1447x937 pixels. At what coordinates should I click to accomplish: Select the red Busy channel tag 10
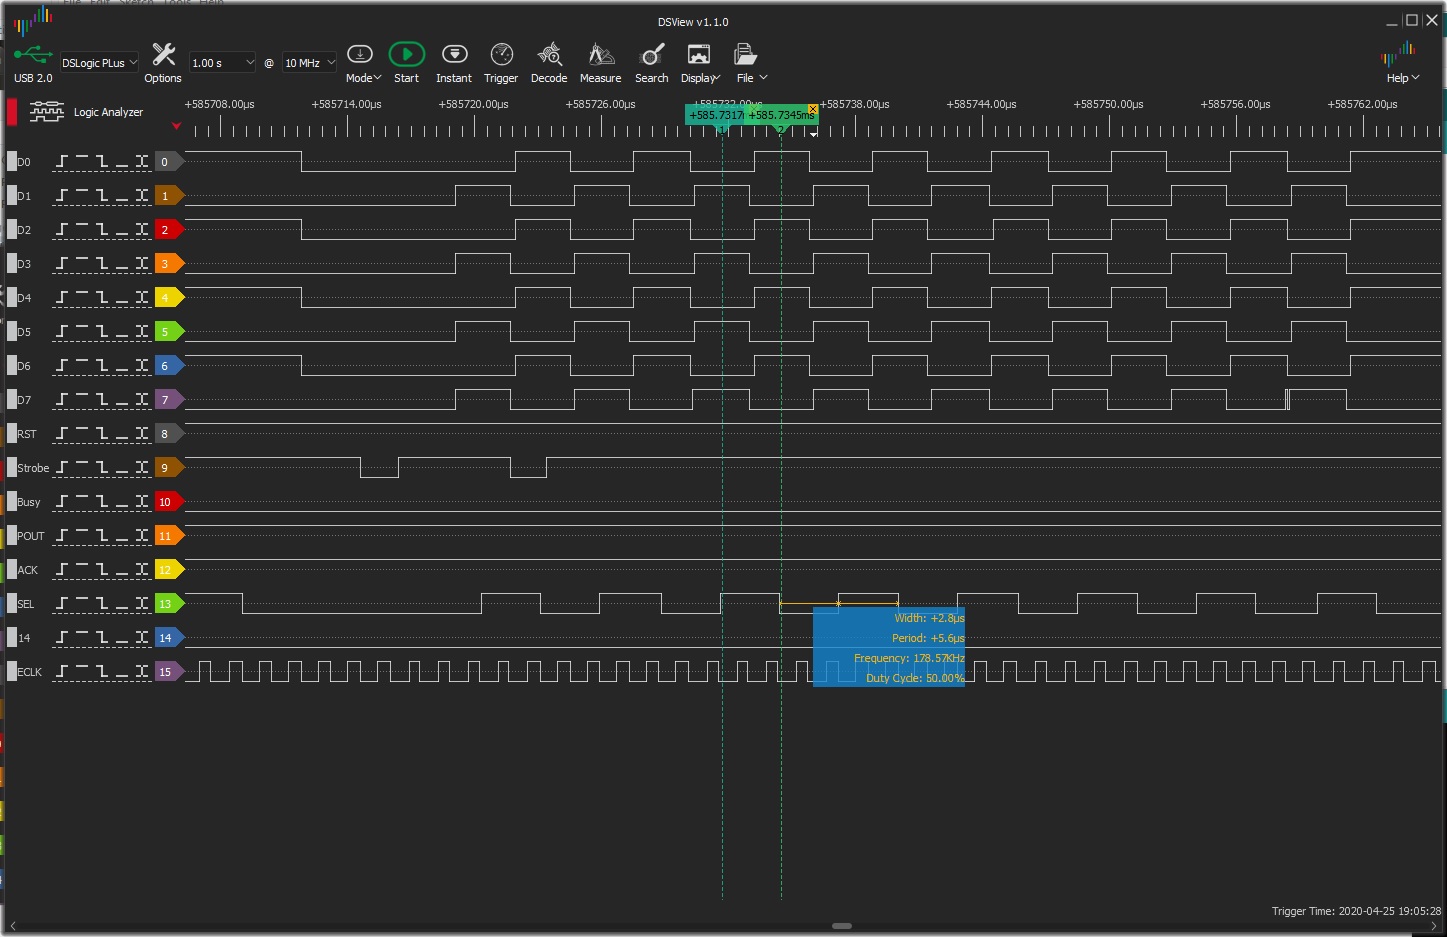point(169,502)
